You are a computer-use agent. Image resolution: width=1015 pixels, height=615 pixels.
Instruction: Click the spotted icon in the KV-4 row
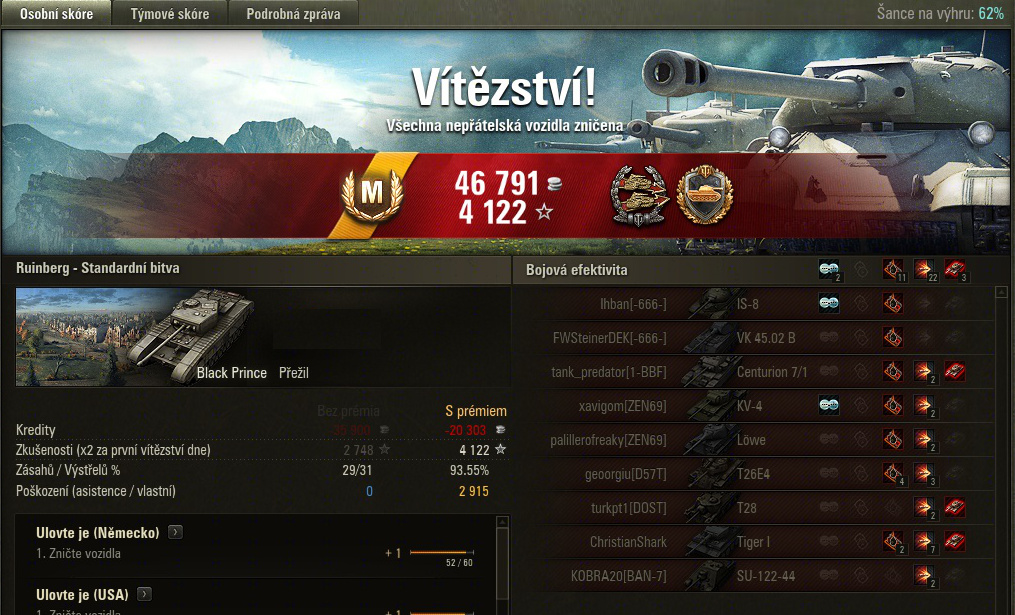tap(829, 406)
